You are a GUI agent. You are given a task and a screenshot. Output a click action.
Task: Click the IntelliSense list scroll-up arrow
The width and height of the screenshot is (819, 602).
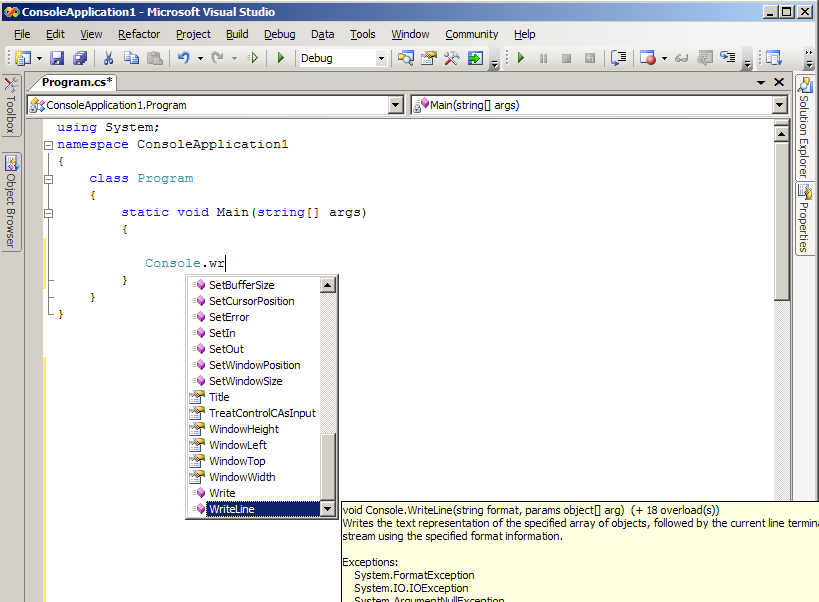pos(327,285)
